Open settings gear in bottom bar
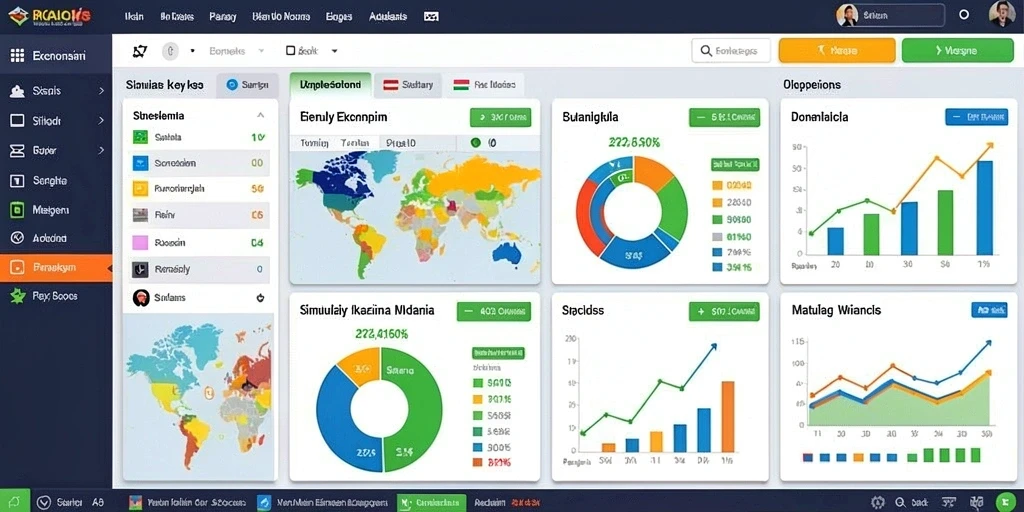This screenshot has height=512, width=1024. [x=878, y=502]
